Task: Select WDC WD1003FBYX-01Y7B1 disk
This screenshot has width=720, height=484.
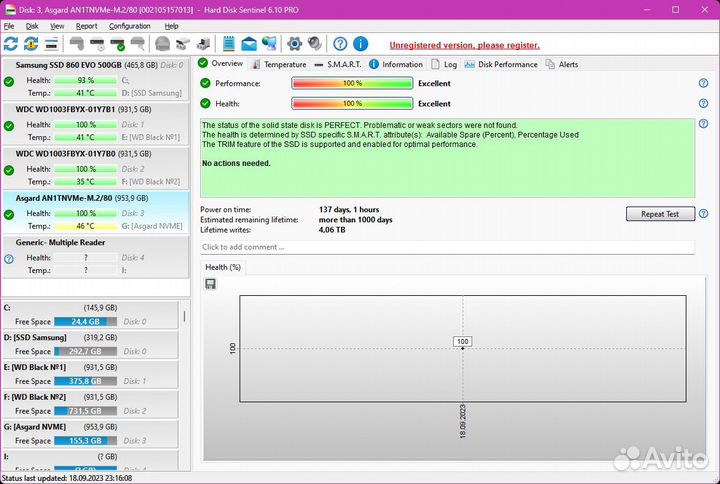Action: click(x=96, y=123)
